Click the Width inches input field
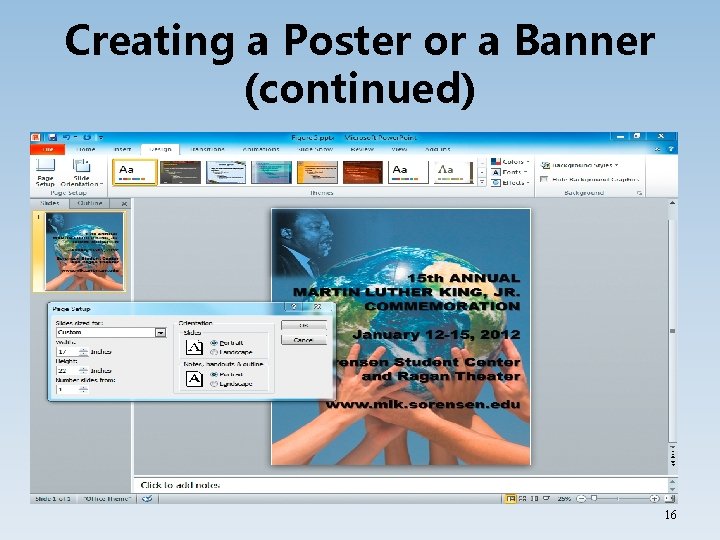Viewport: 720px width, 540px height. [x=67, y=352]
